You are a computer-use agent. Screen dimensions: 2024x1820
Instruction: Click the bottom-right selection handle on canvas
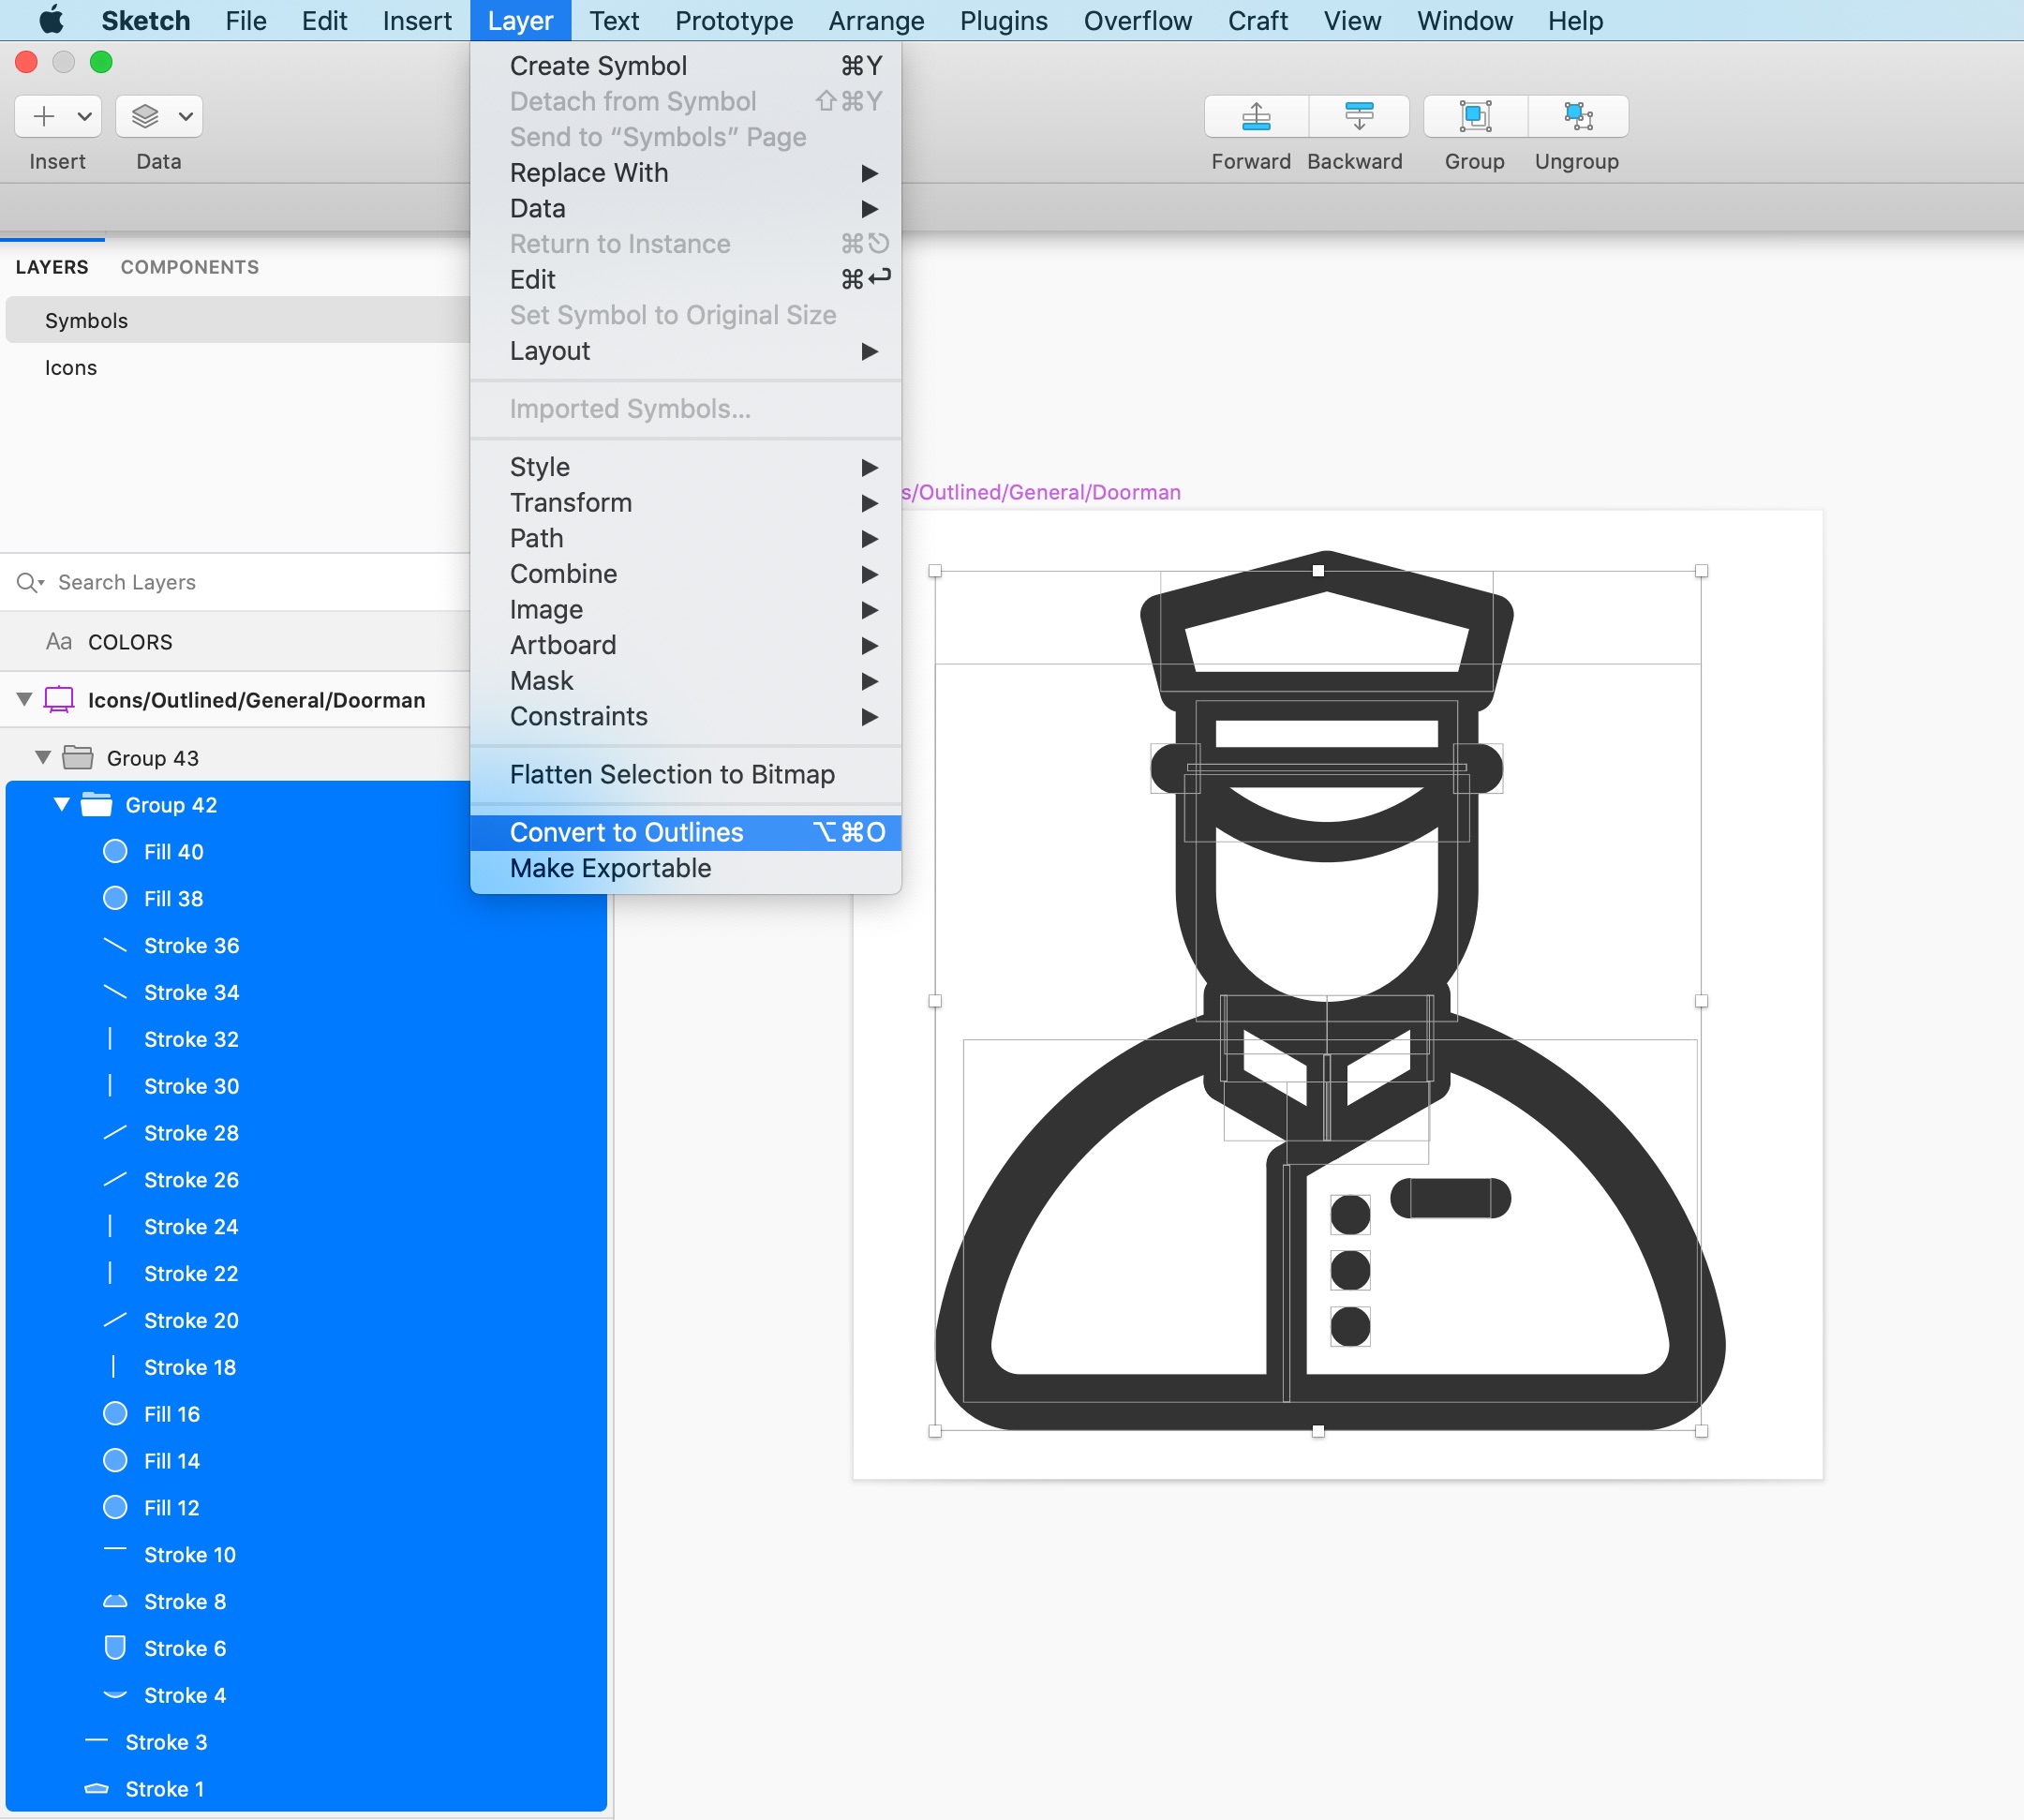click(x=1701, y=1431)
